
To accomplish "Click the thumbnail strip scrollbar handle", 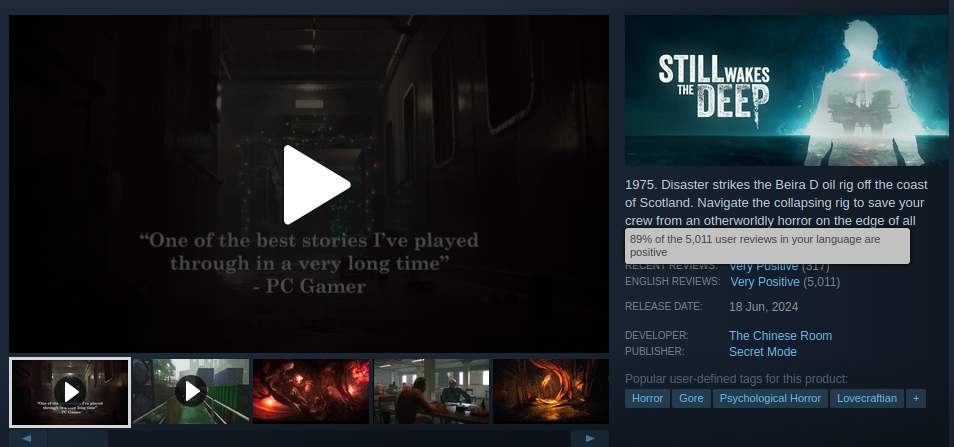I will [77, 438].
